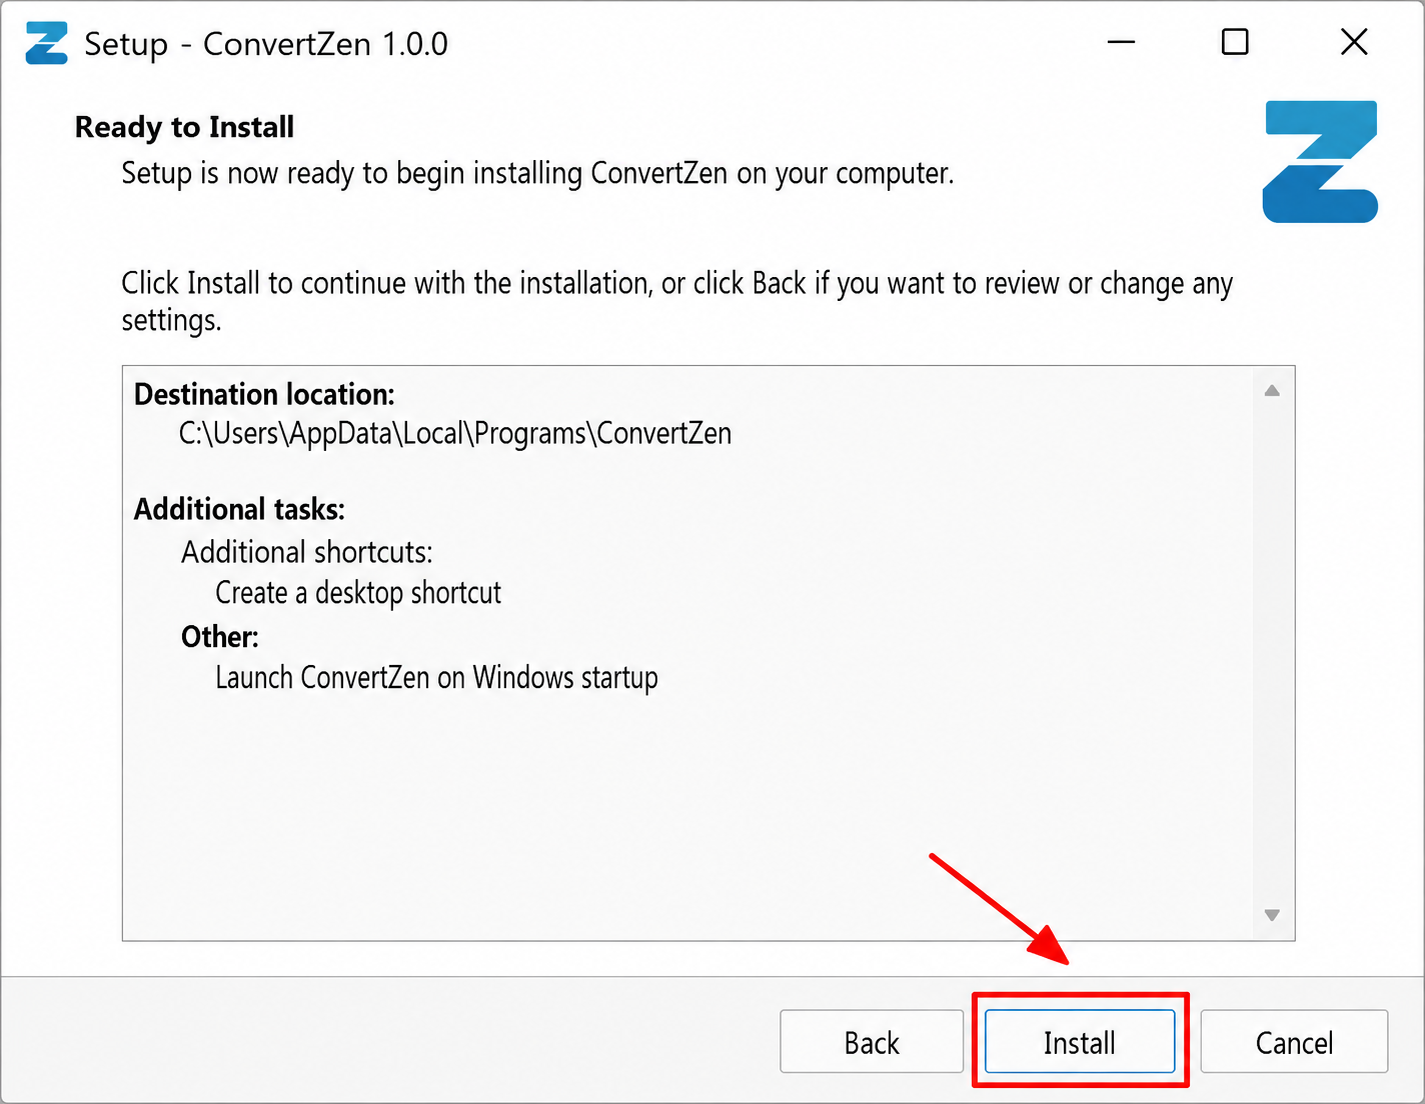Click the ConvertZen icon in the title bar
Viewport: 1425px width, 1104px height.
pos(46,43)
